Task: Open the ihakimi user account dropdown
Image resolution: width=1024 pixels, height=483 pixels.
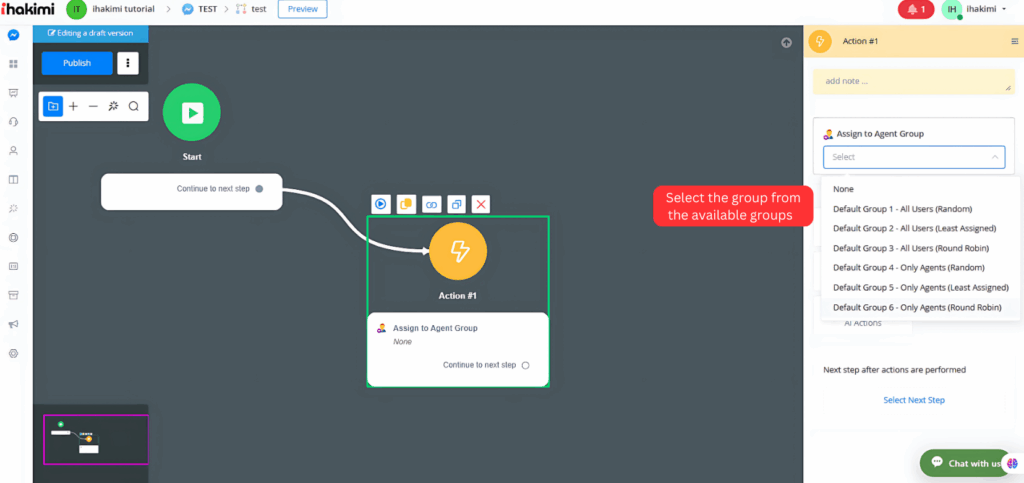Action: [x=975, y=9]
